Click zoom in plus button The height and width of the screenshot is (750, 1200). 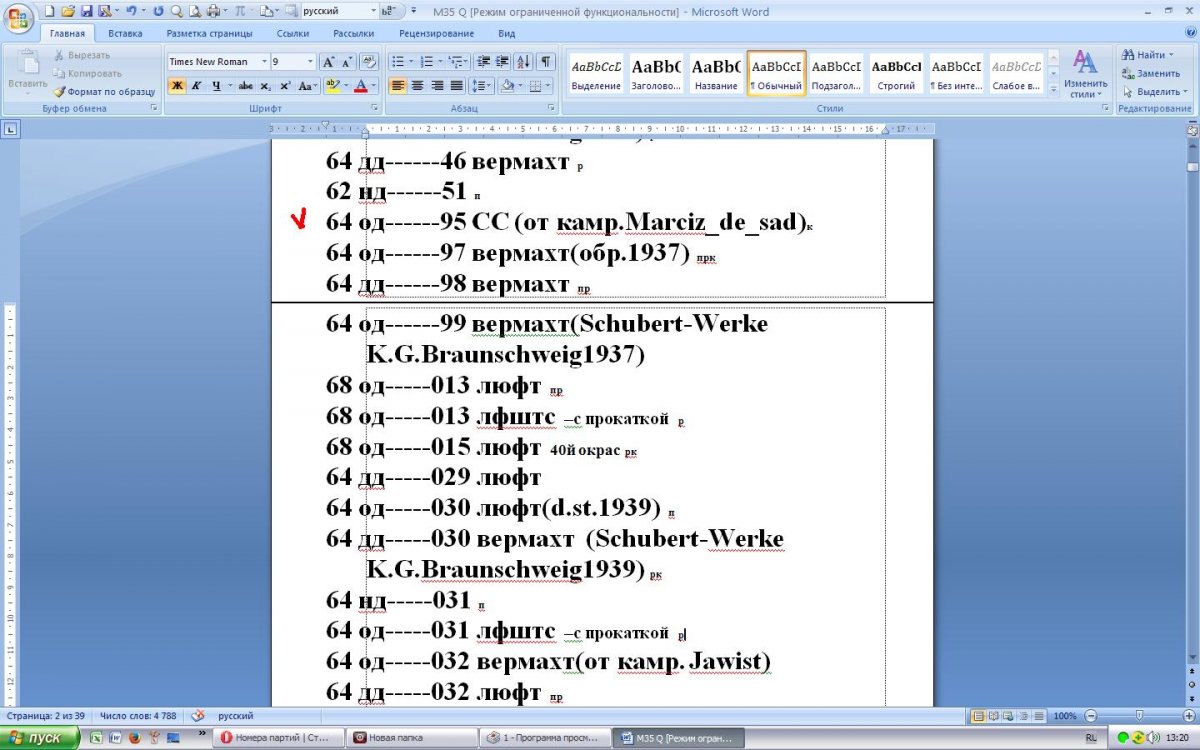(1189, 716)
